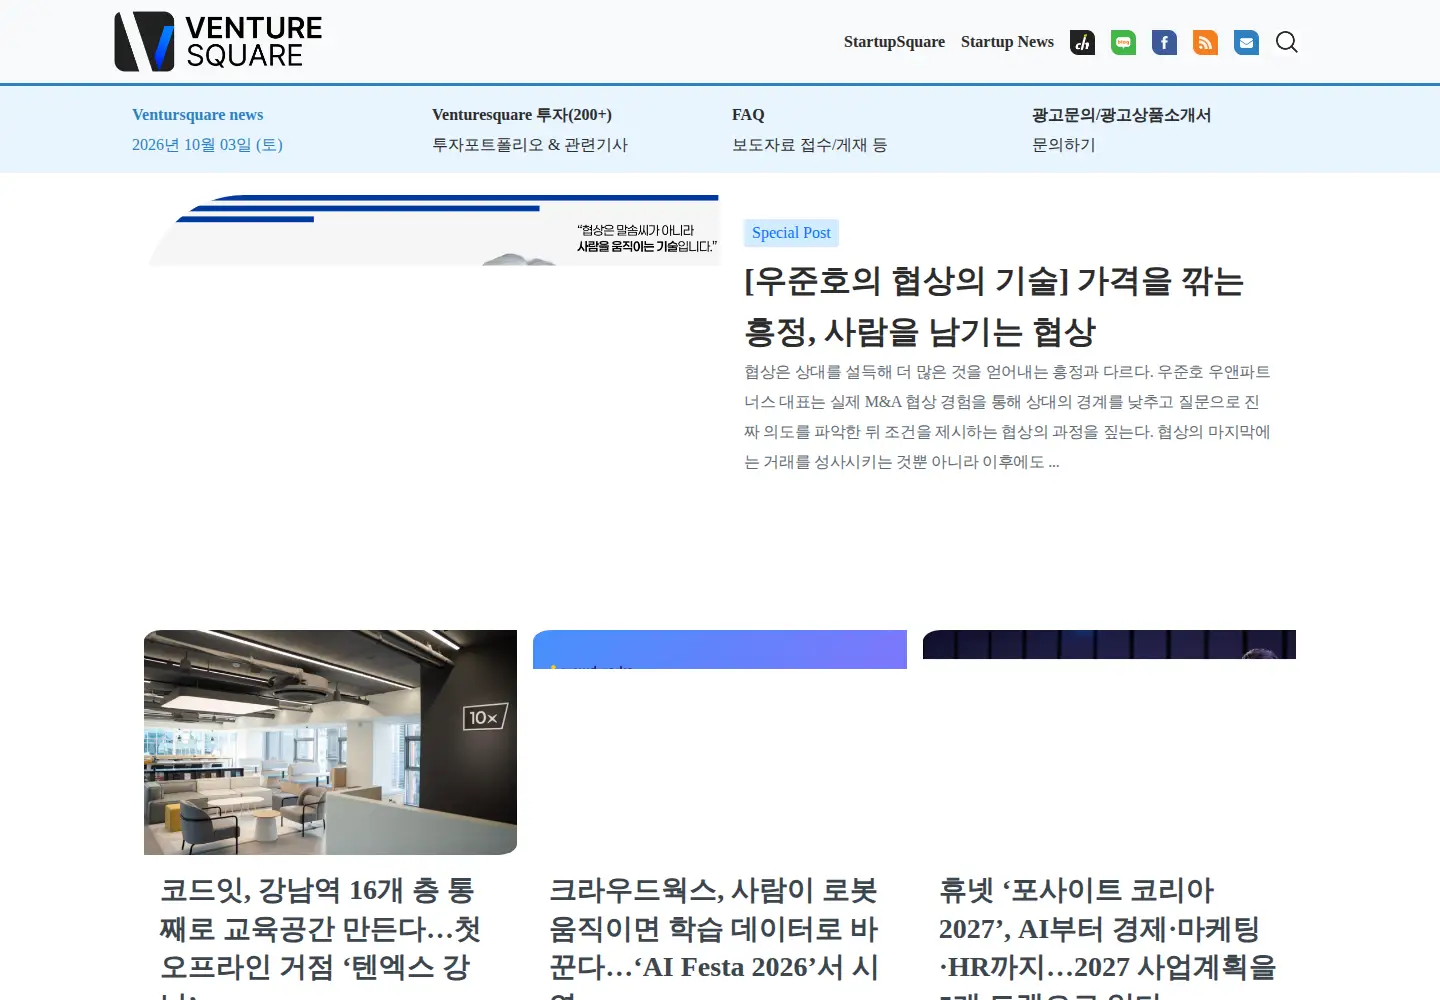Open the 코드잇 강남역 article headline
This screenshot has height=1000, width=1440.
coord(320,938)
